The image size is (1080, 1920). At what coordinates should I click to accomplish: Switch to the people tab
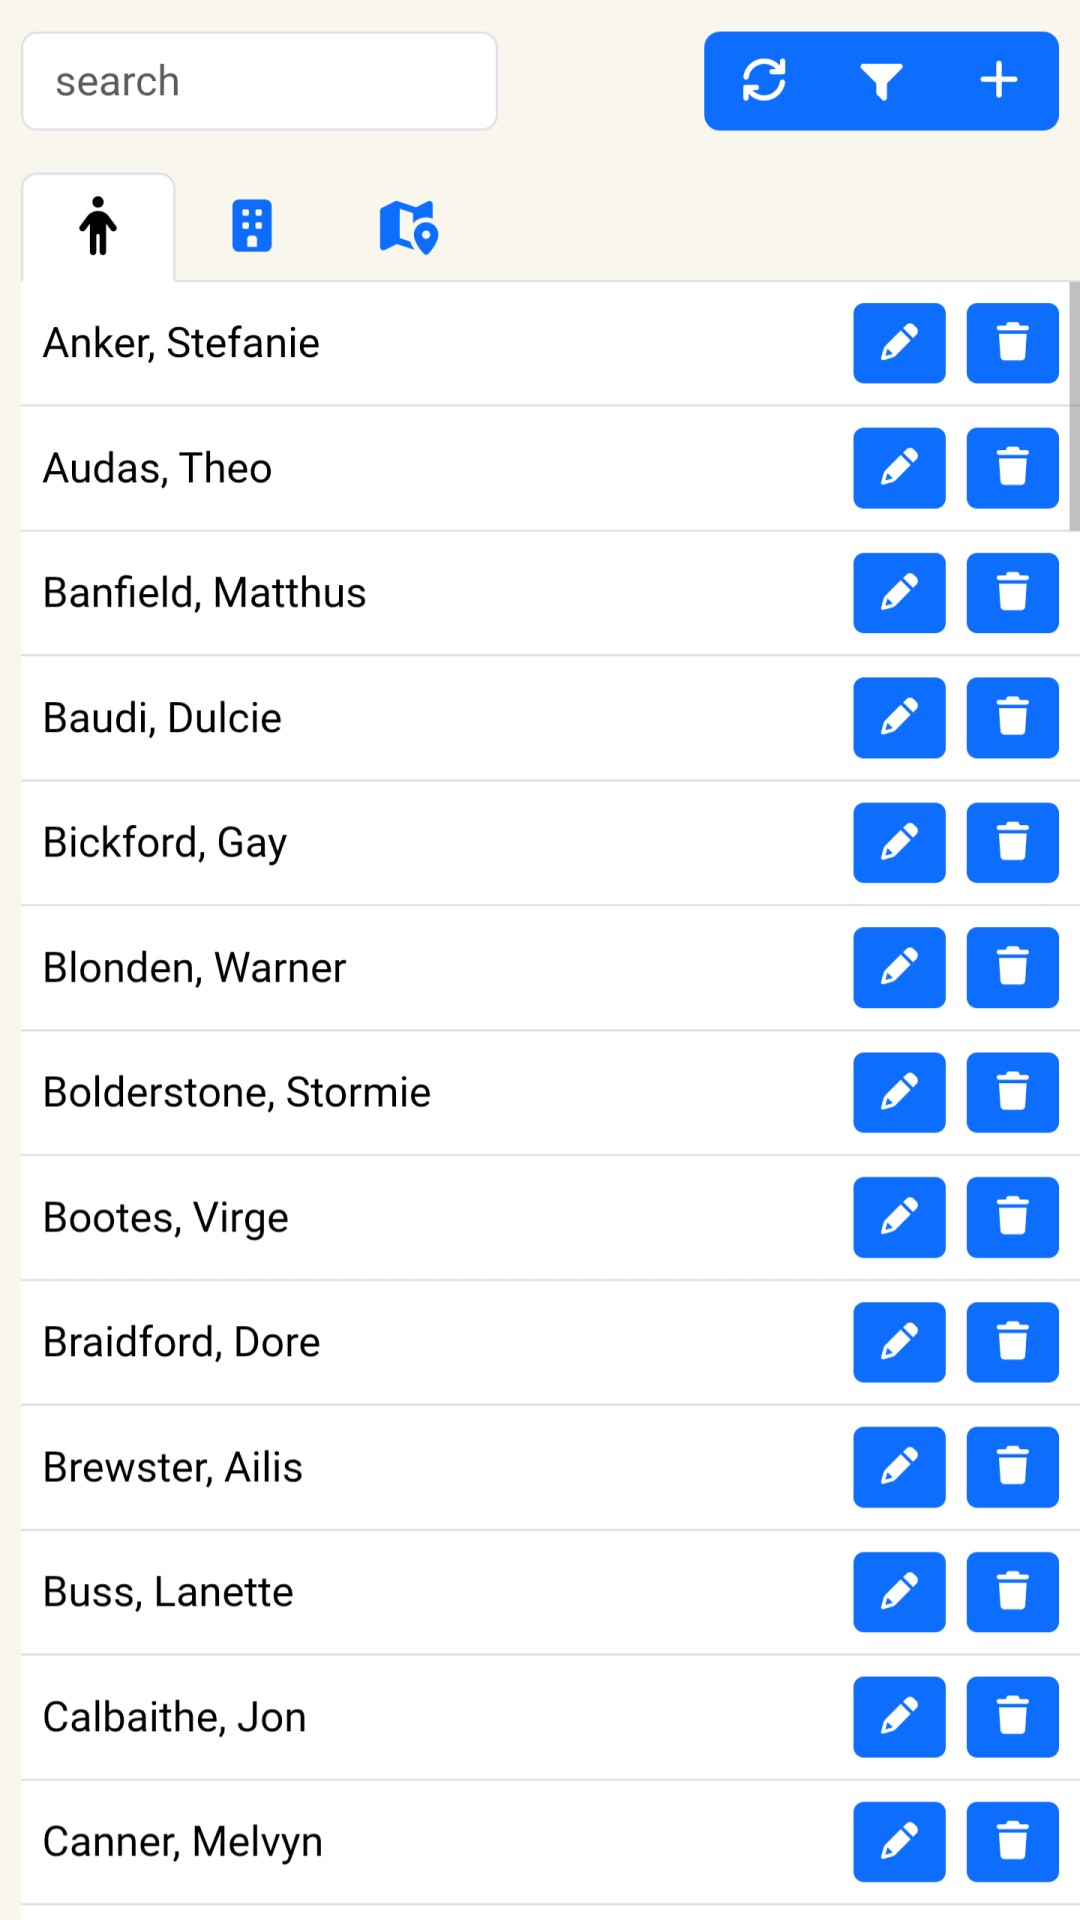(98, 227)
